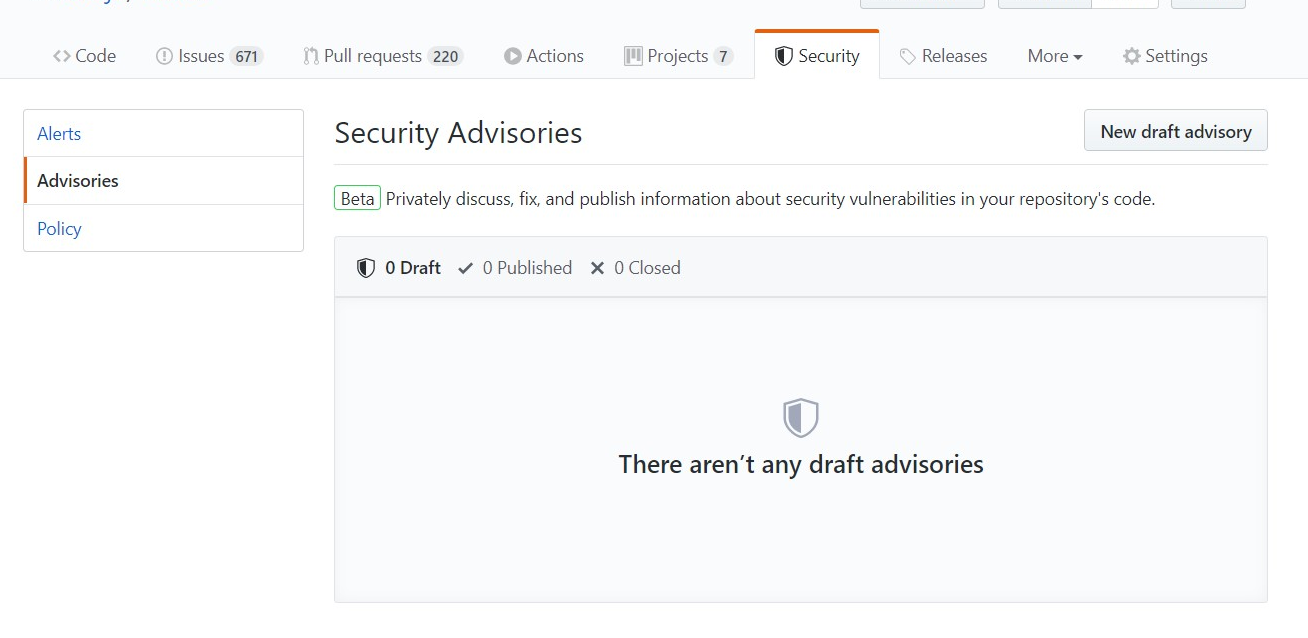
Task: Click the Issues exclamation icon
Action: point(164,56)
